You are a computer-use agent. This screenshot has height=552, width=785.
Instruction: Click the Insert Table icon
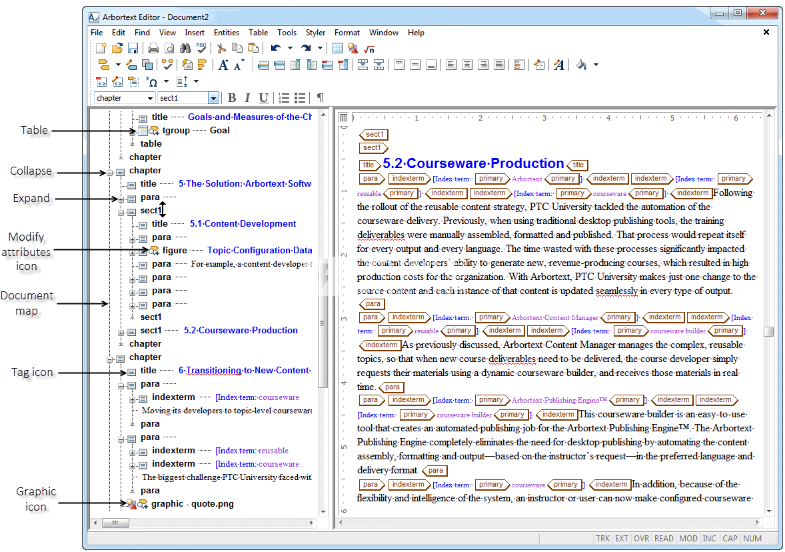pos(337,48)
